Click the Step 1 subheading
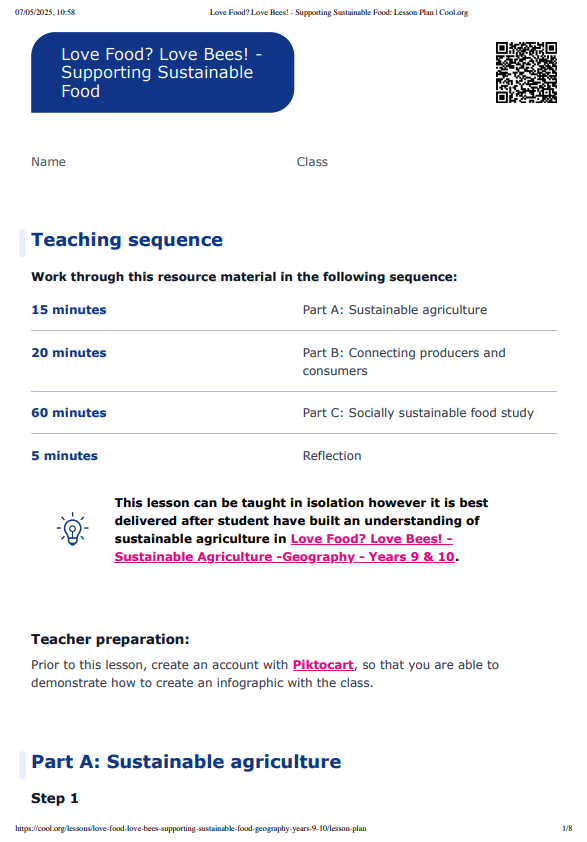This screenshot has width=587, height=842. pos(55,799)
